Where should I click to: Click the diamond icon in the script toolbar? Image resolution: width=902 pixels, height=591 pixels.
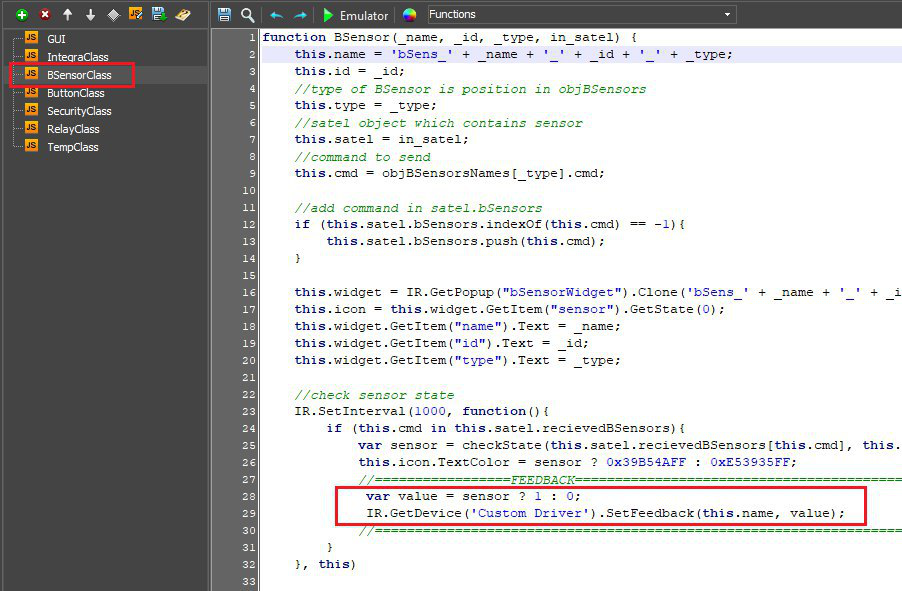click(113, 15)
